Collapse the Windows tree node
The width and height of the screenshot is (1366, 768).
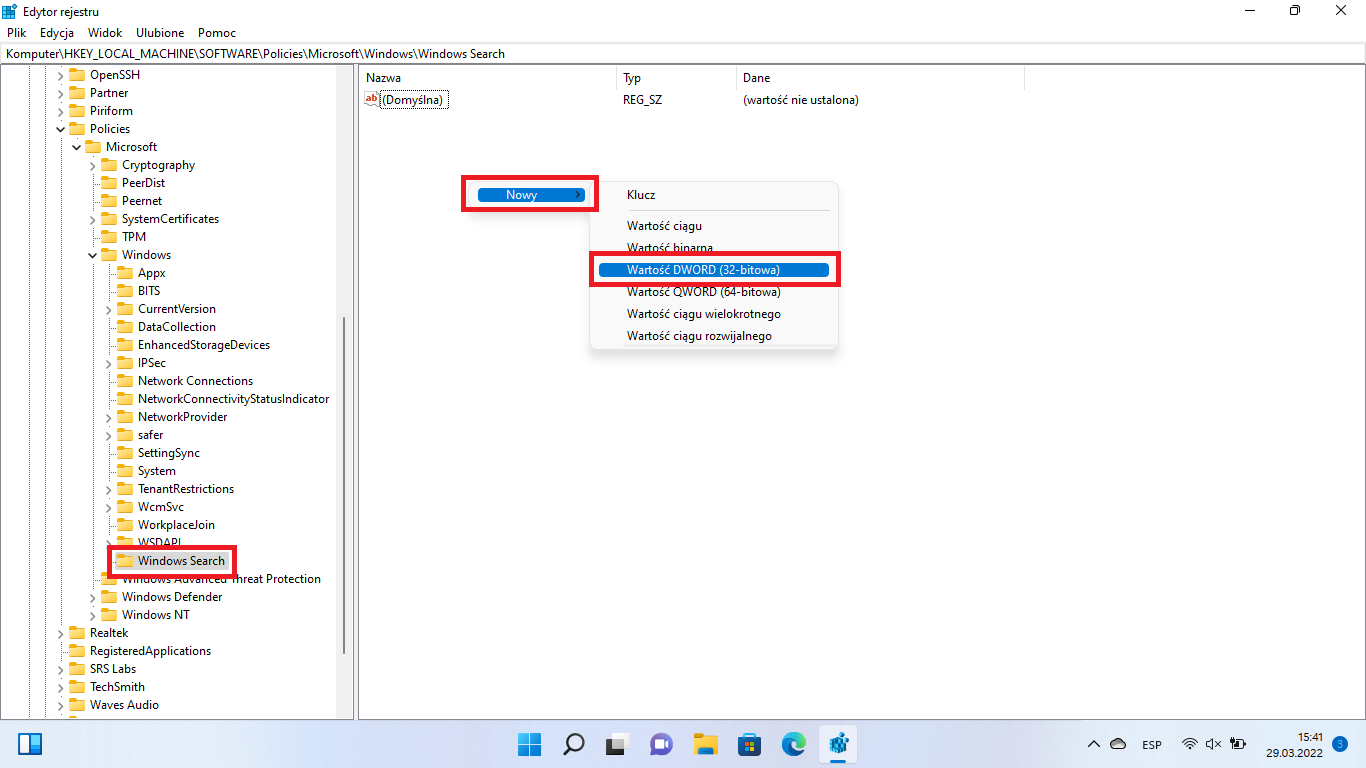coord(93,255)
